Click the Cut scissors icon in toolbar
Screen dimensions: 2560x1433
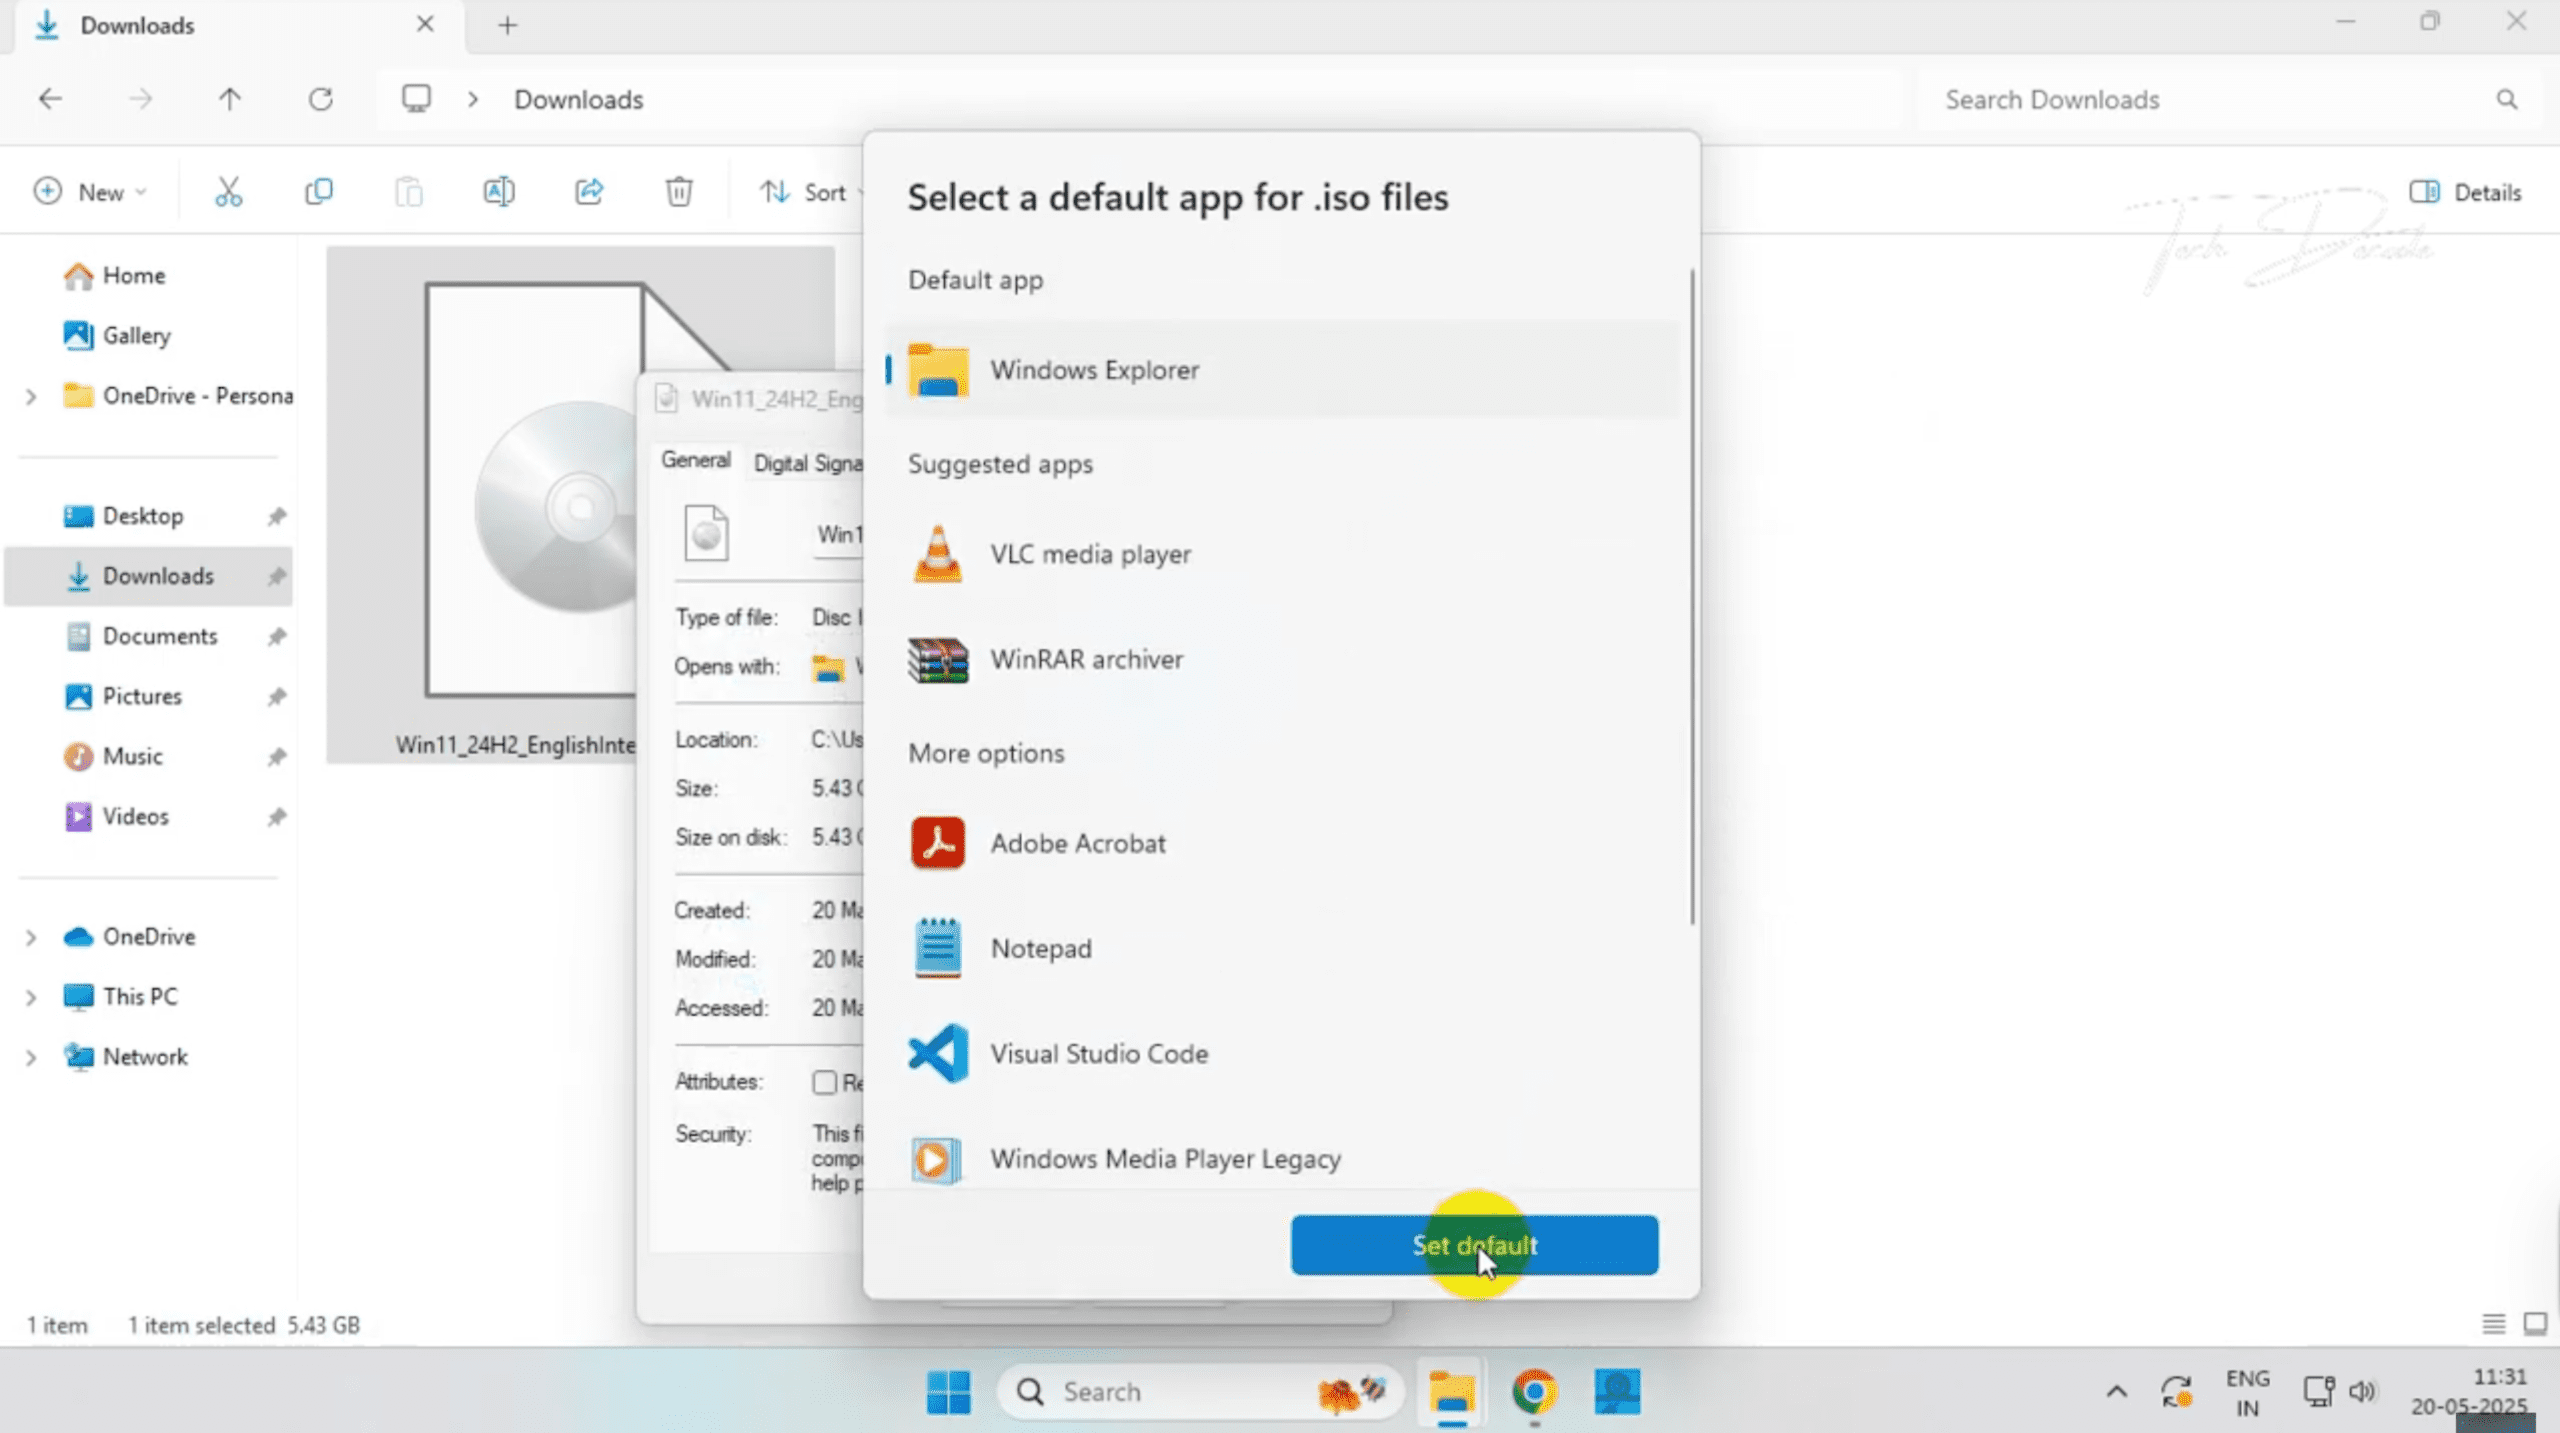click(228, 191)
